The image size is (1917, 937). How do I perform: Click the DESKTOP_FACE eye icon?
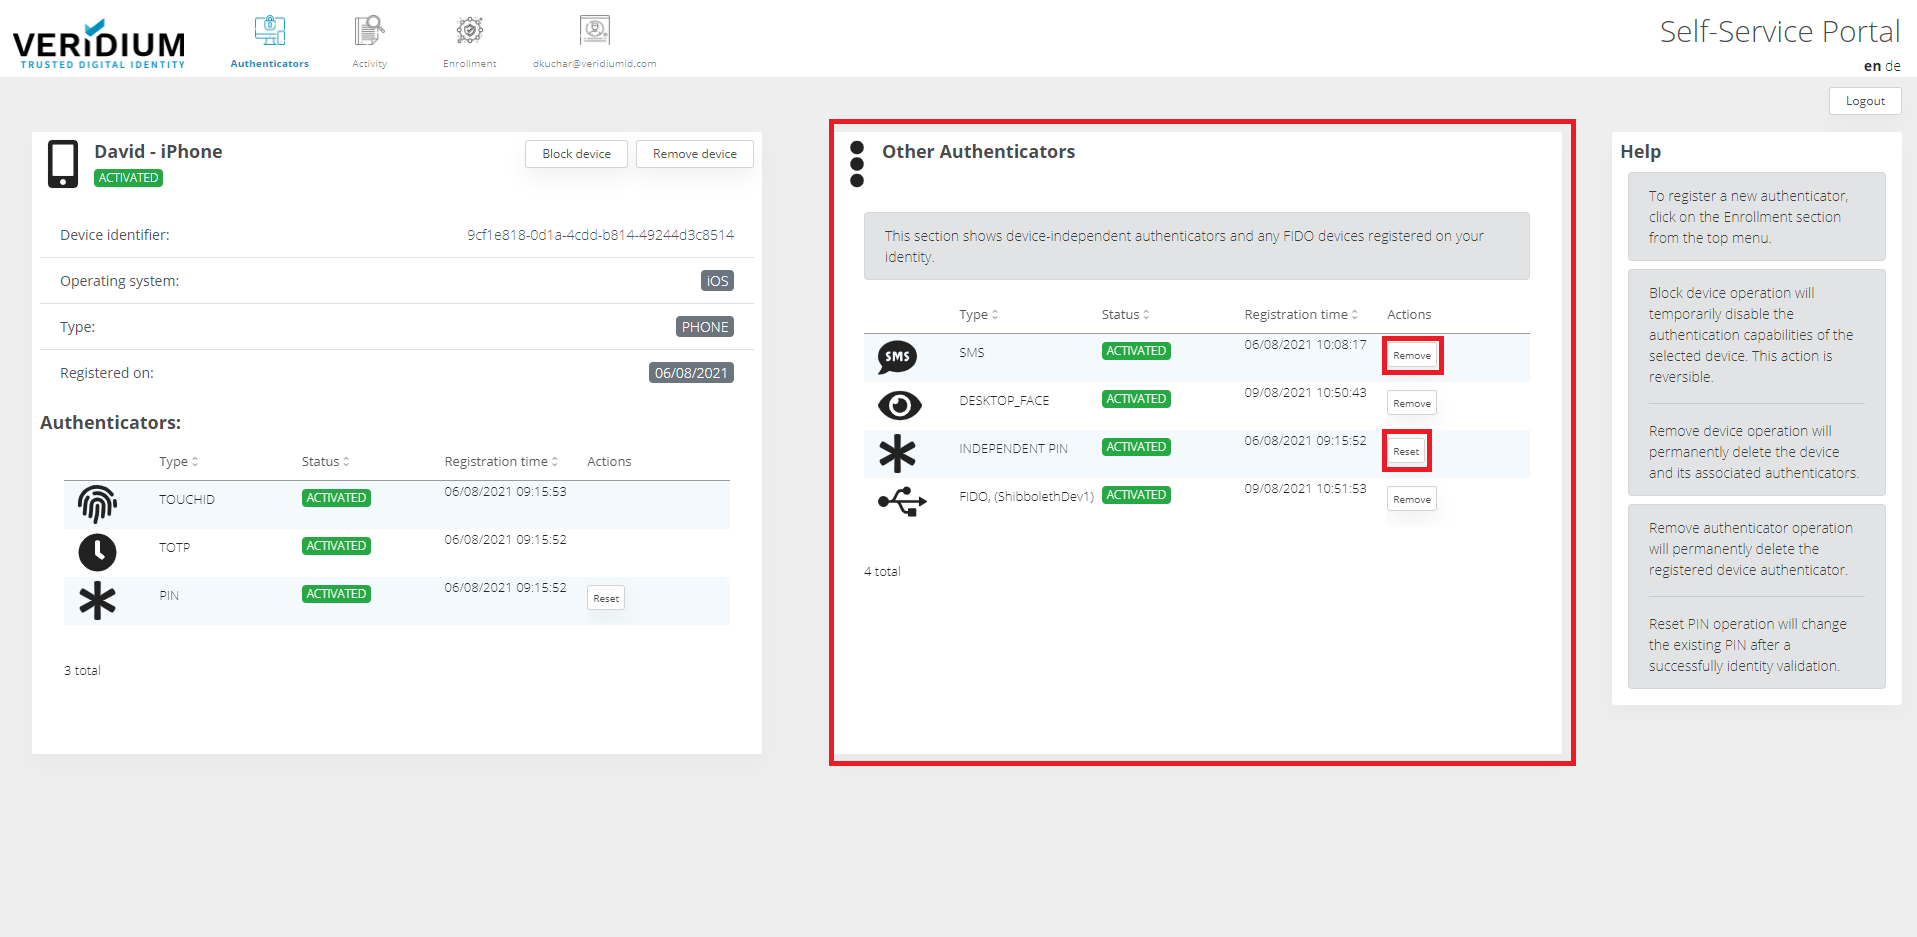[x=899, y=405]
